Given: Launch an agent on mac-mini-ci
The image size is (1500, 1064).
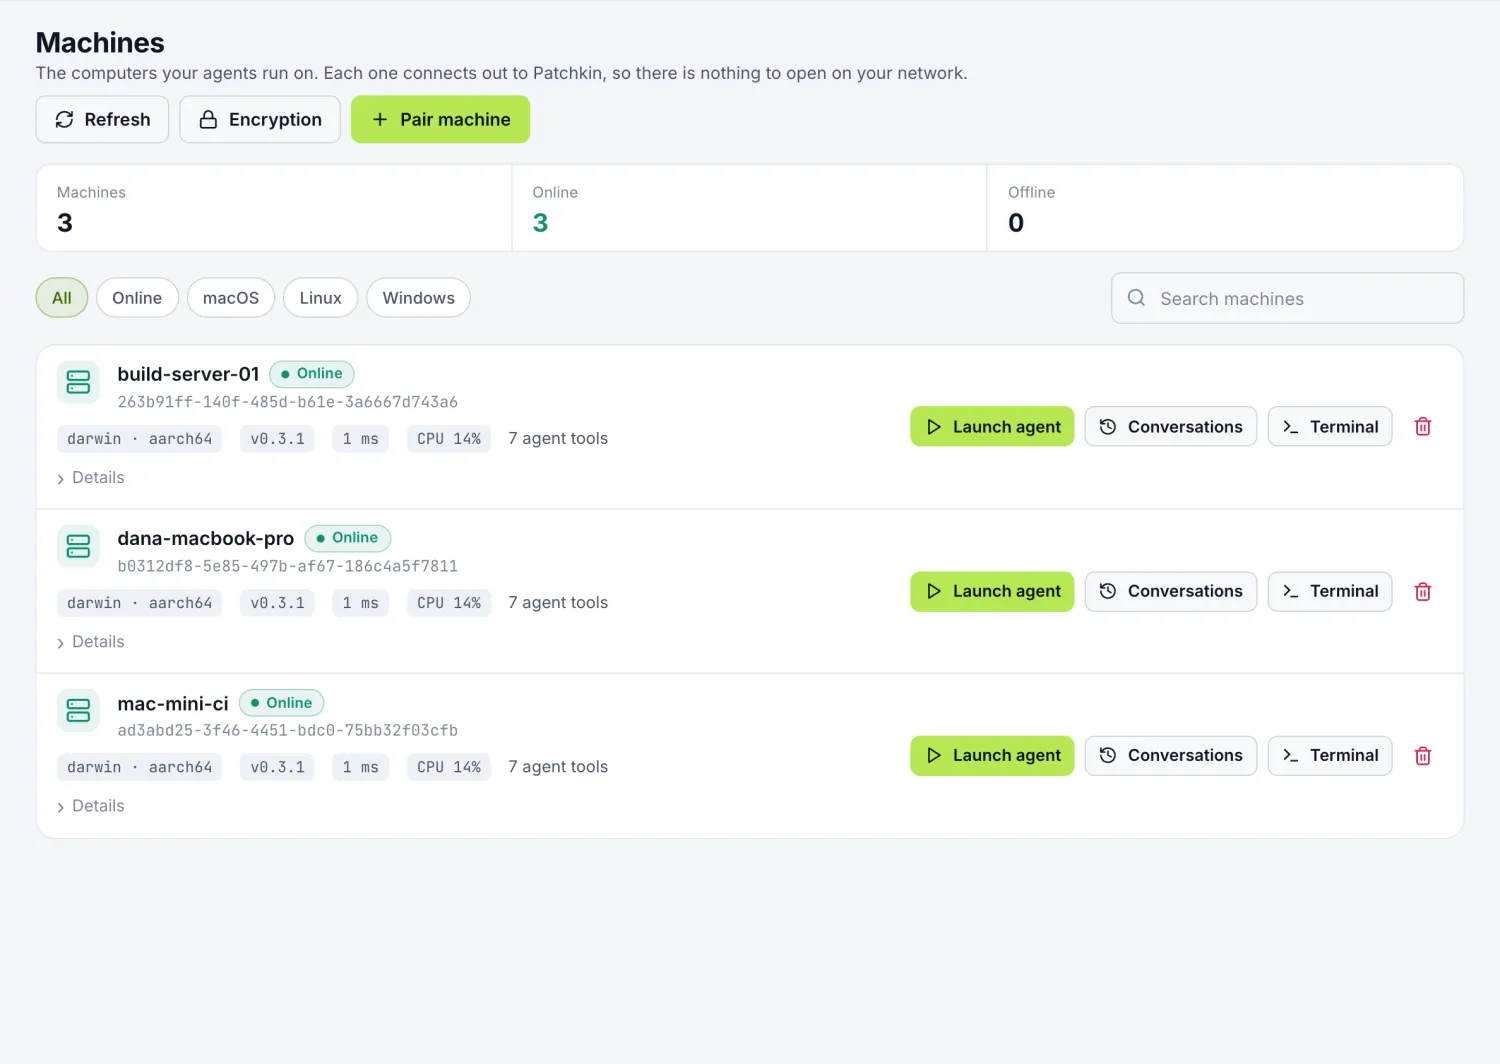Looking at the screenshot, I should 992,756.
